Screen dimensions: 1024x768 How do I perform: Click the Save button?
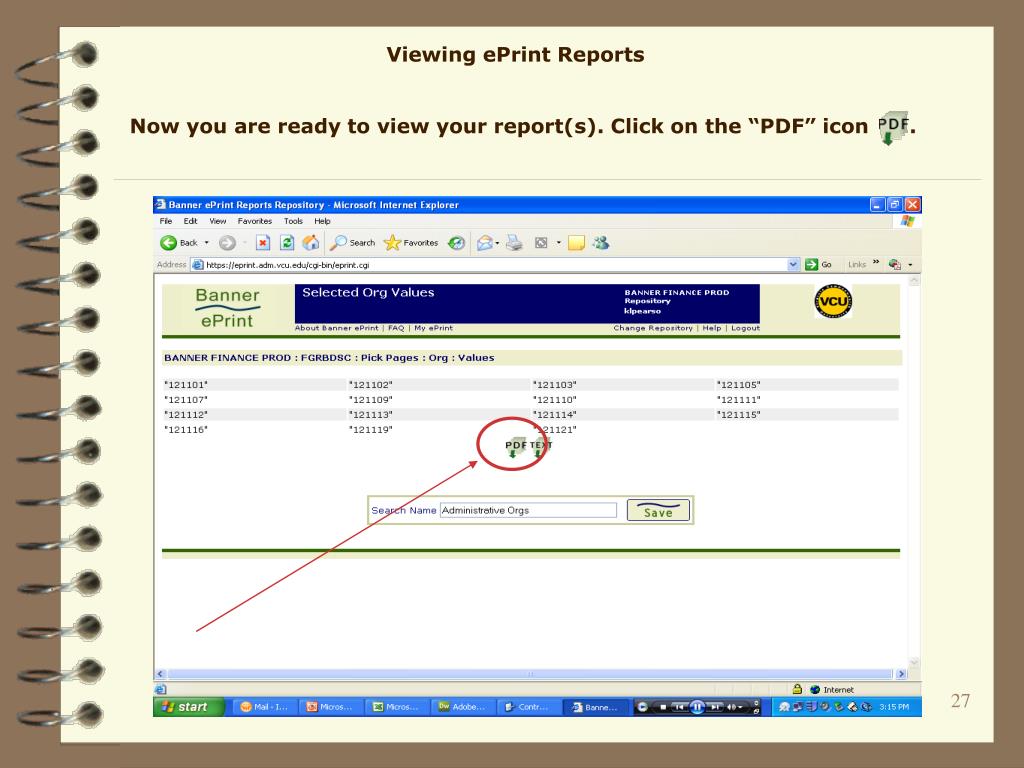(x=658, y=510)
